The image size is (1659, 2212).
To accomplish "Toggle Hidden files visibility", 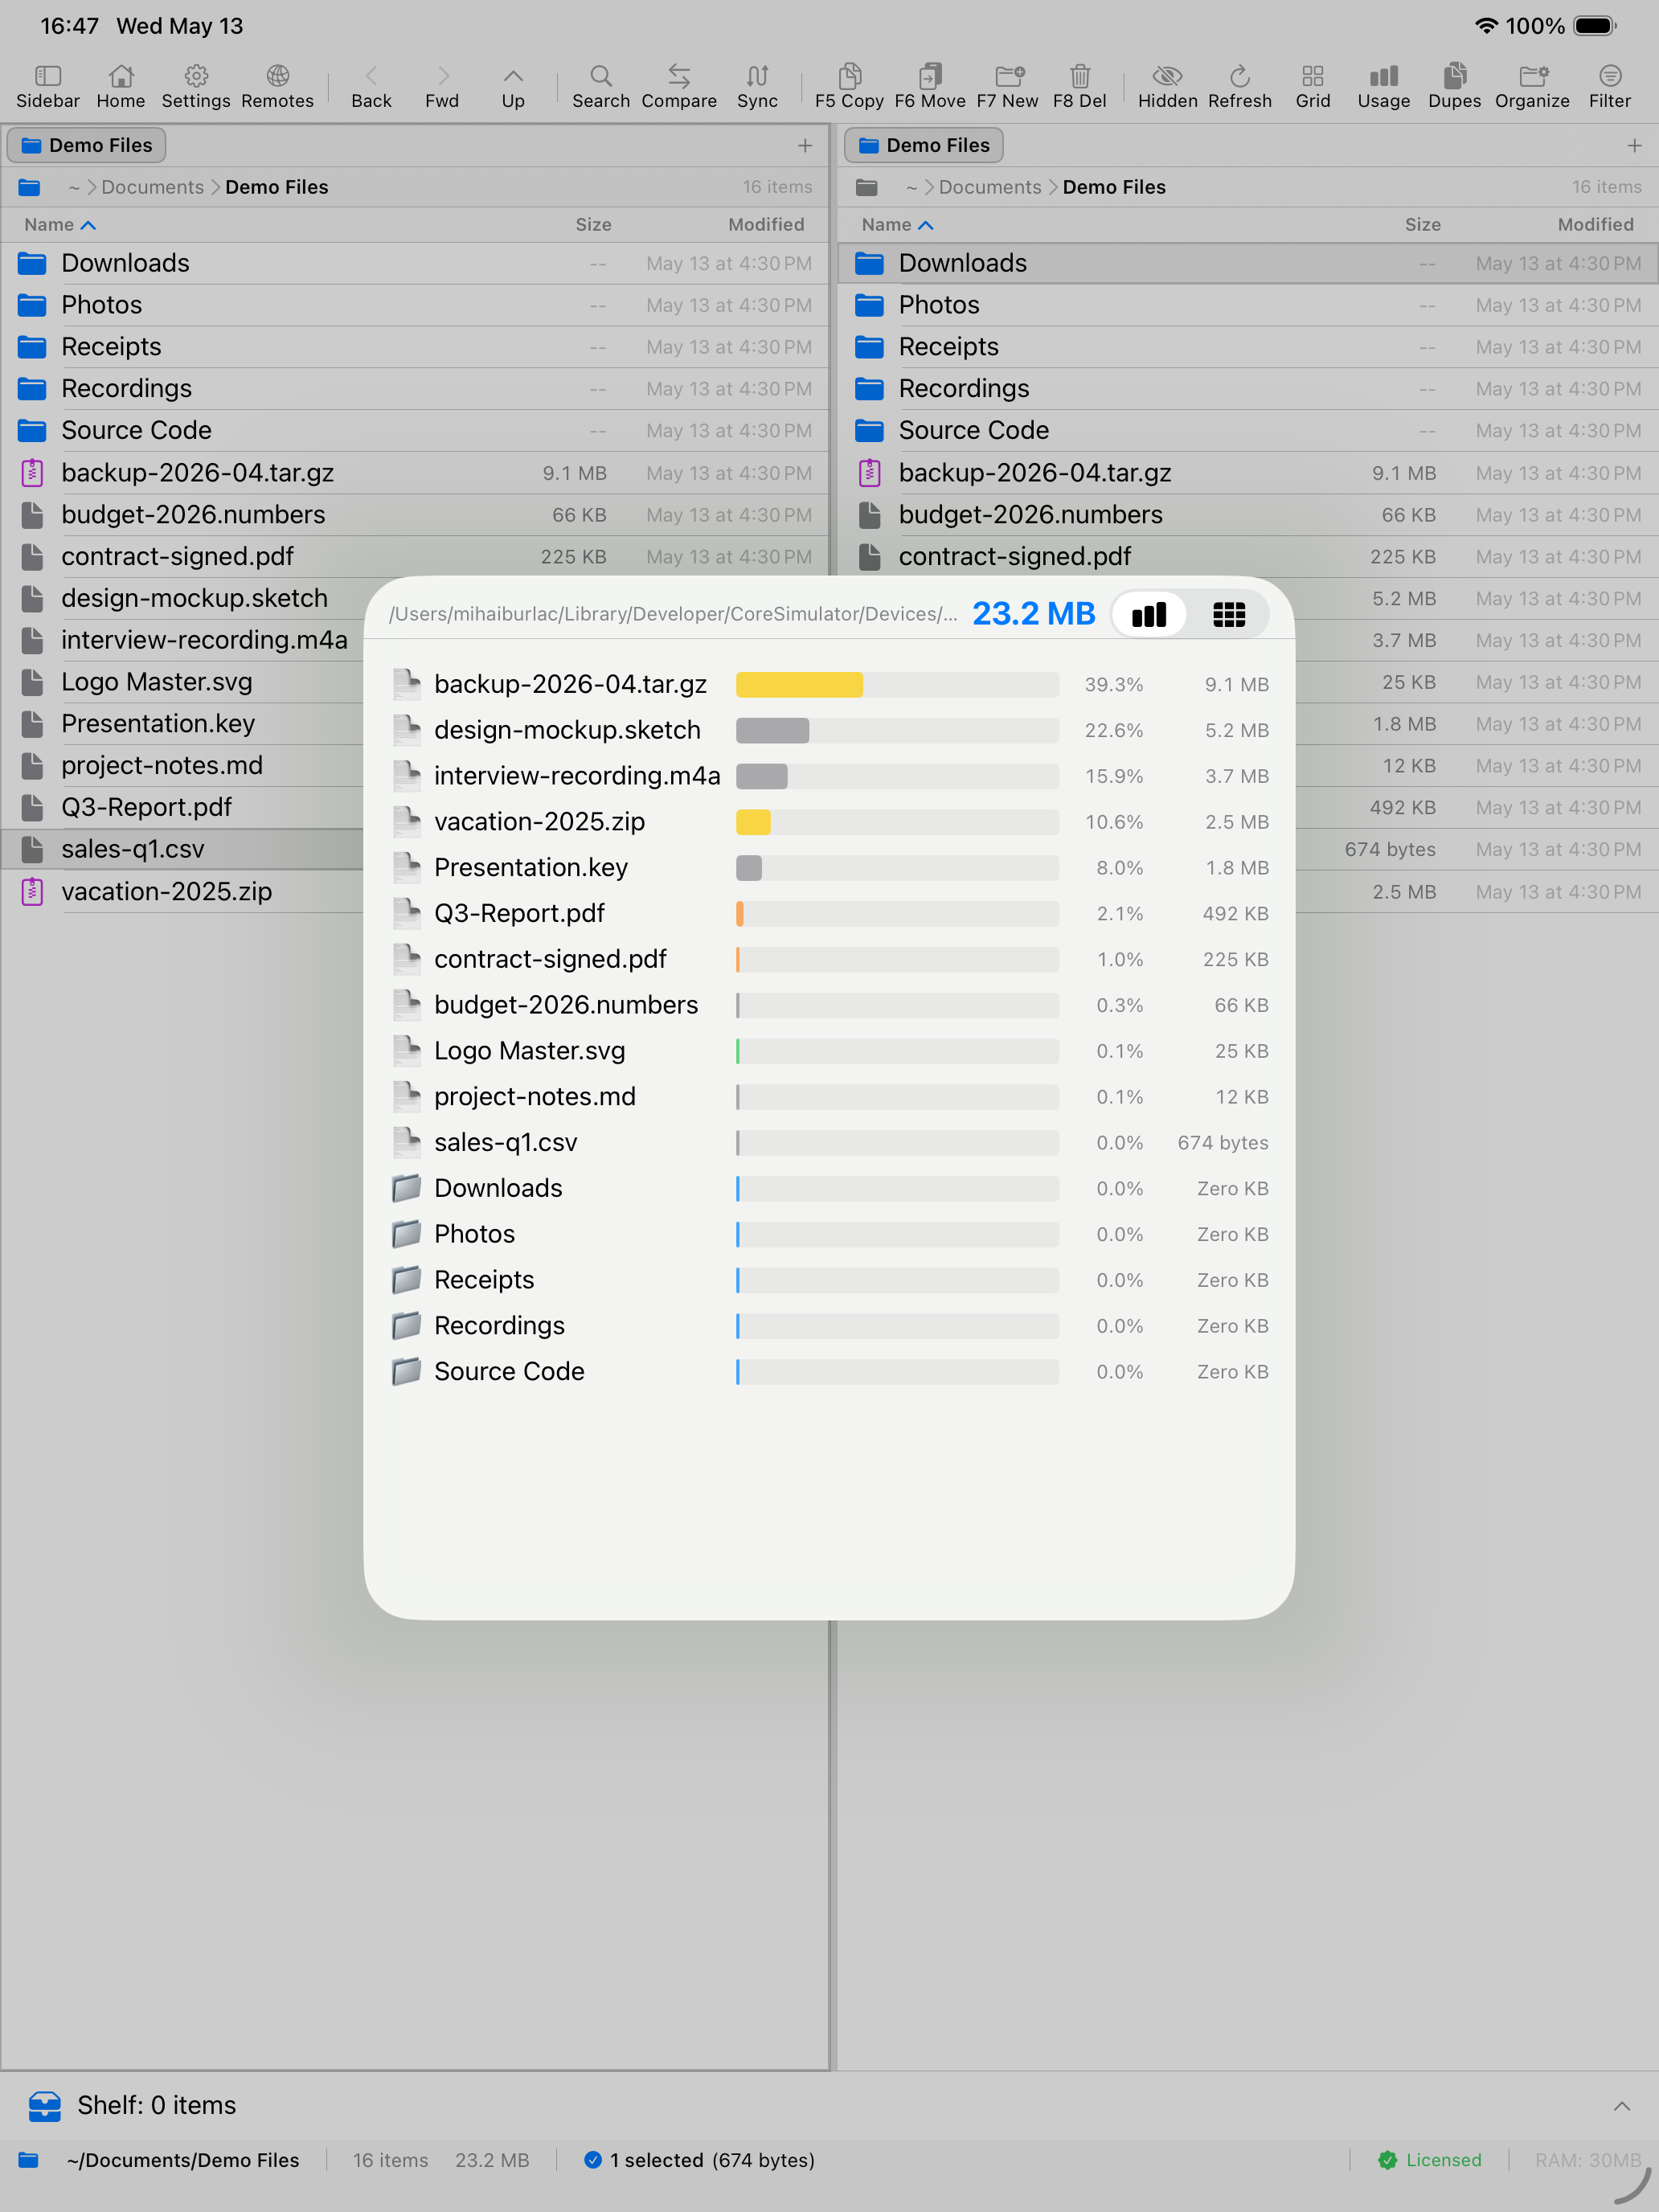I will [1167, 87].
